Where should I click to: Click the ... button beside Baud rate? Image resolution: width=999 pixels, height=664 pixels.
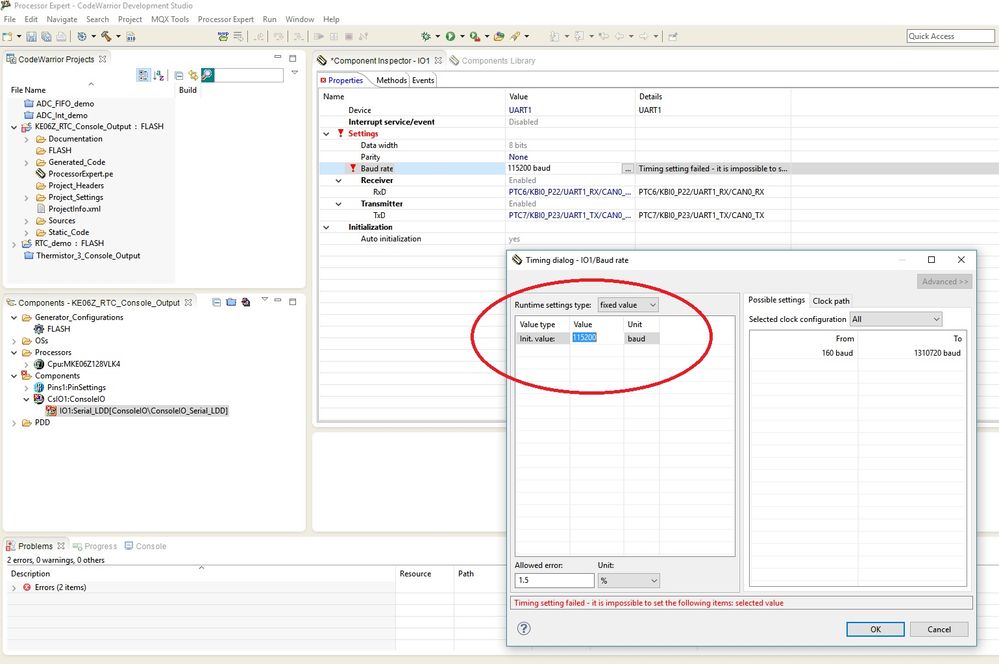tap(628, 169)
